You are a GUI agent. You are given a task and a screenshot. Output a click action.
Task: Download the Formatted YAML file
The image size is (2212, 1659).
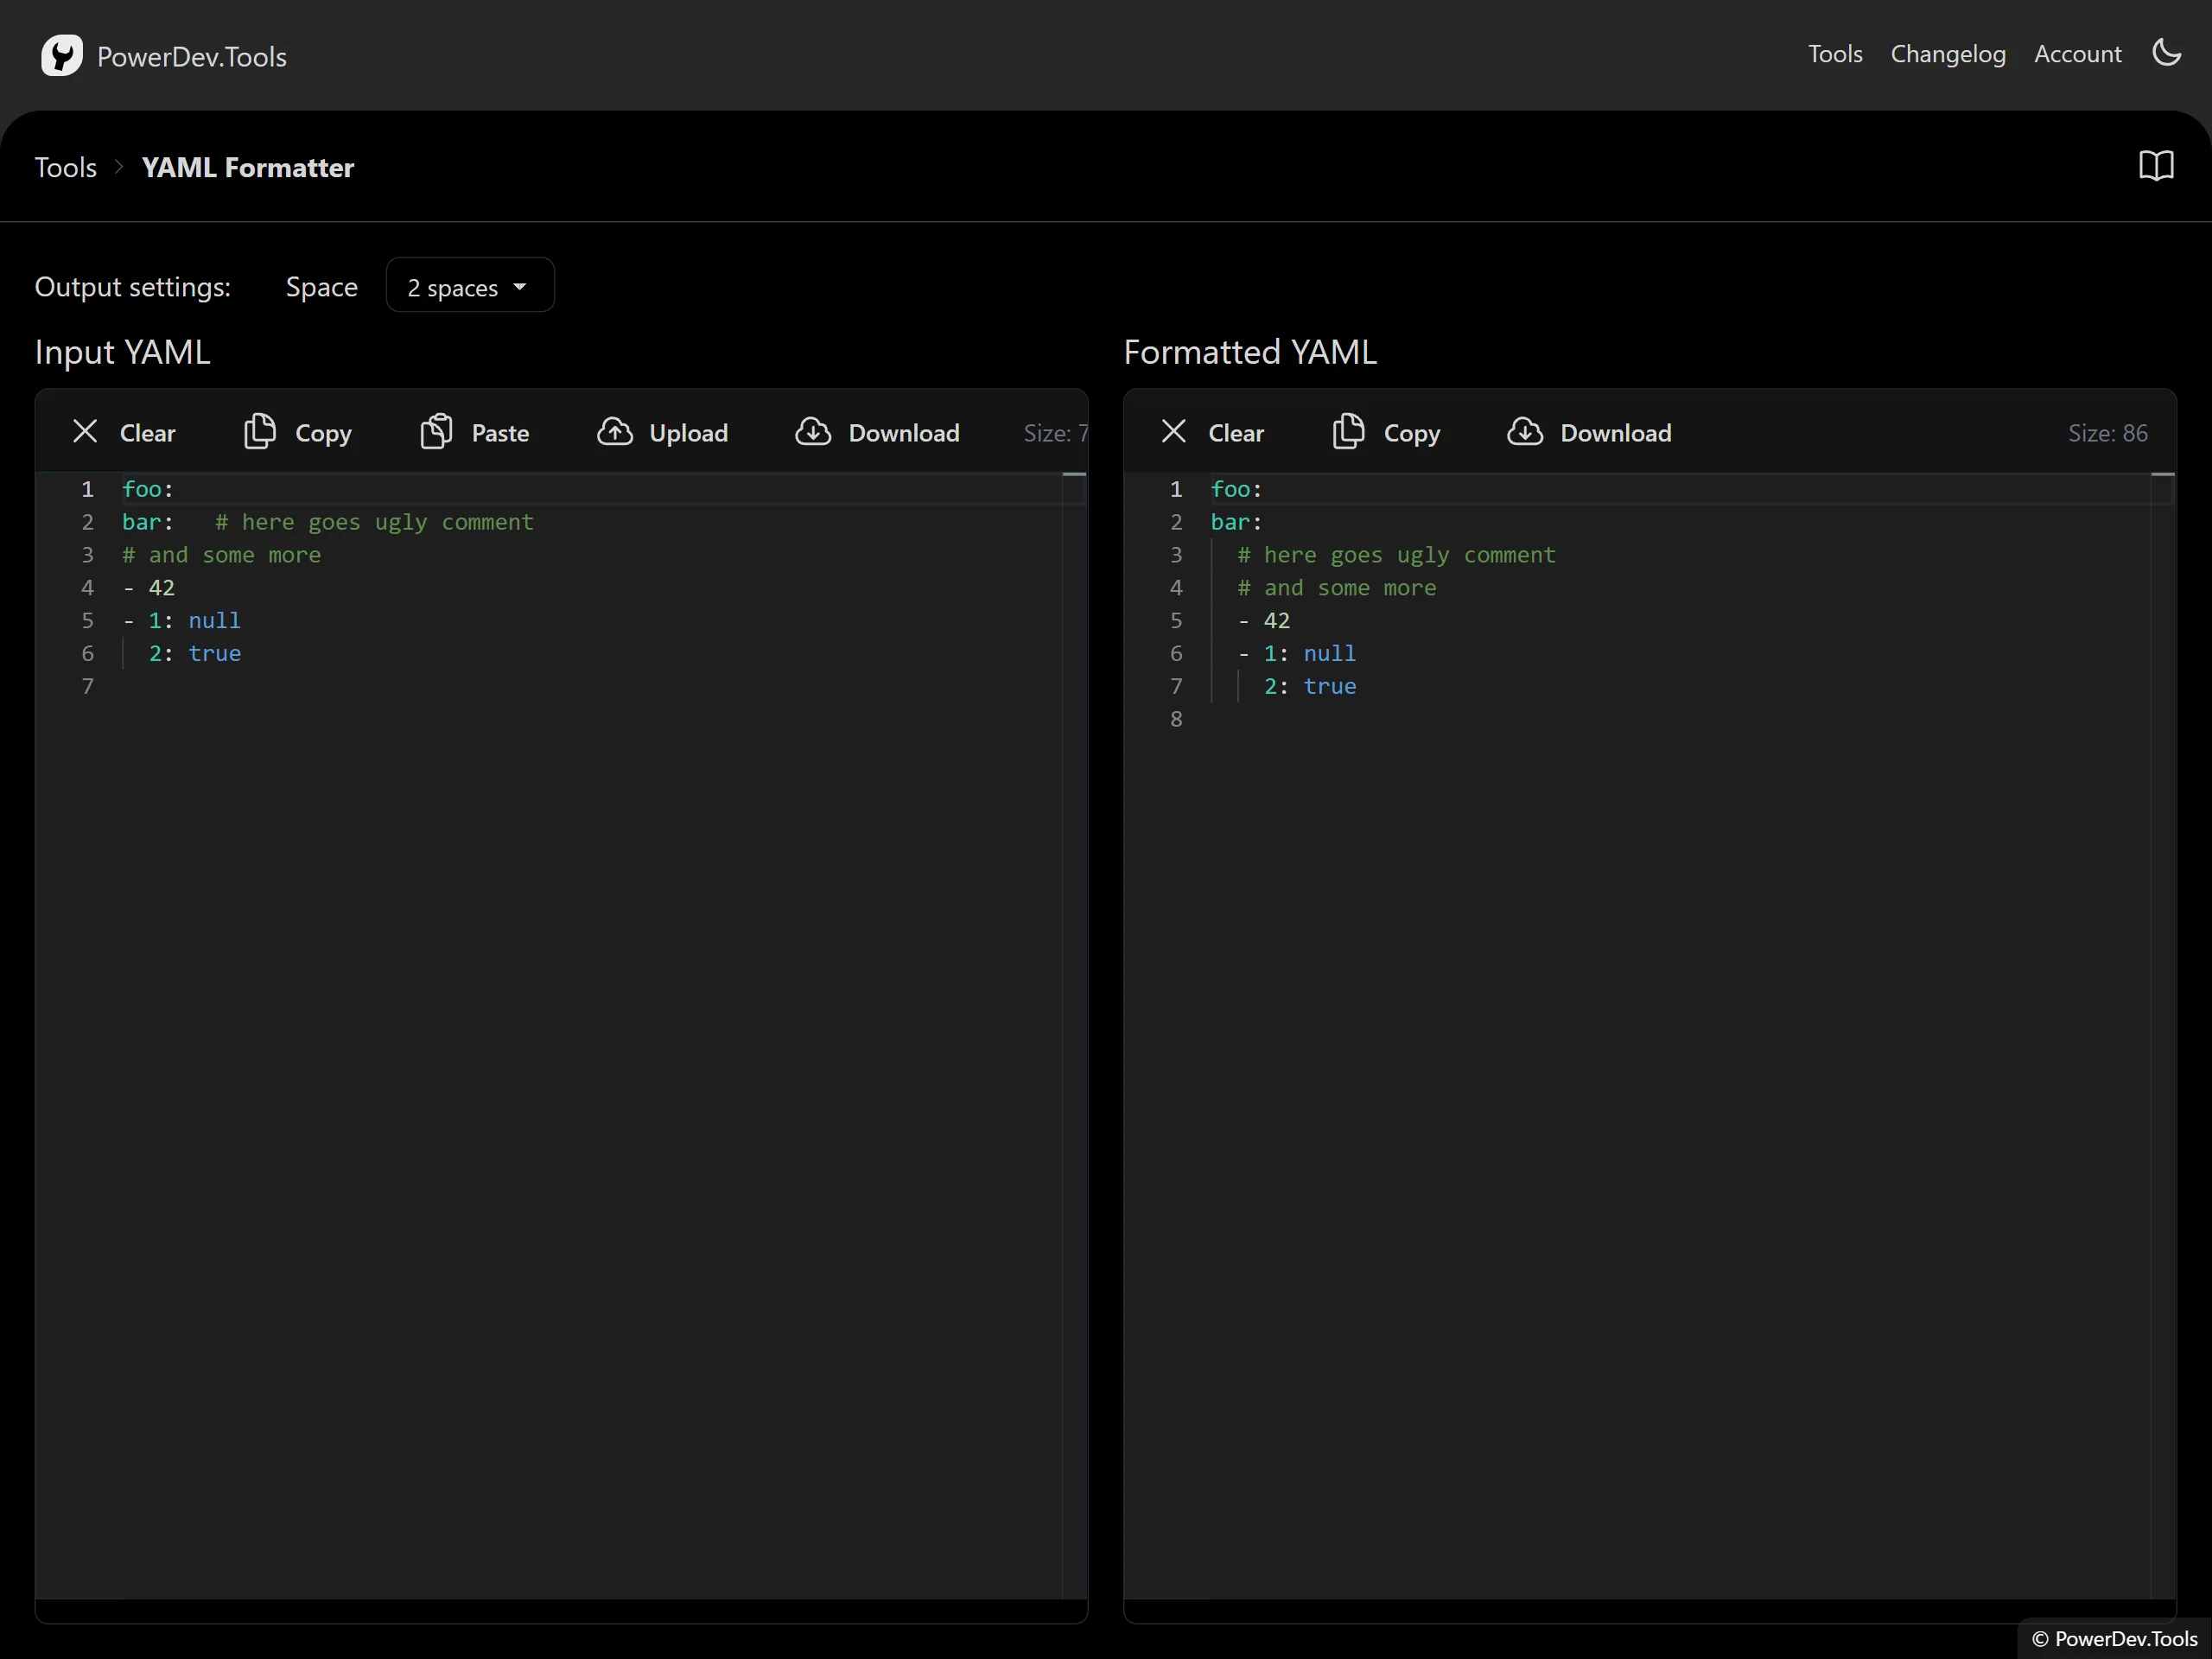1590,433
